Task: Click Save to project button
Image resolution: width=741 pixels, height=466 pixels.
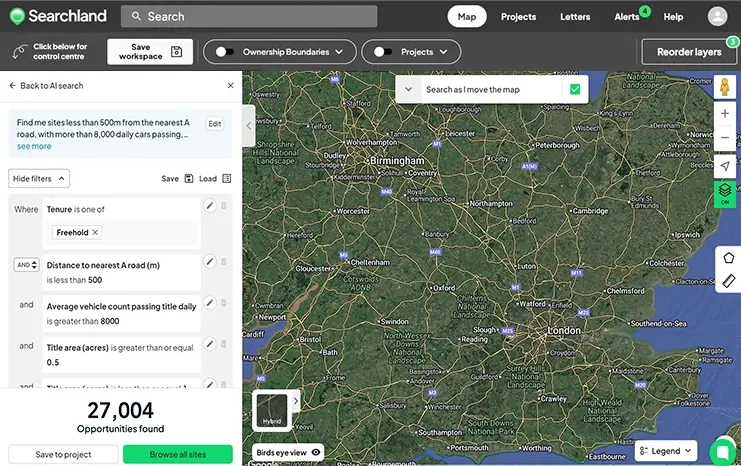Action: coord(63,454)
